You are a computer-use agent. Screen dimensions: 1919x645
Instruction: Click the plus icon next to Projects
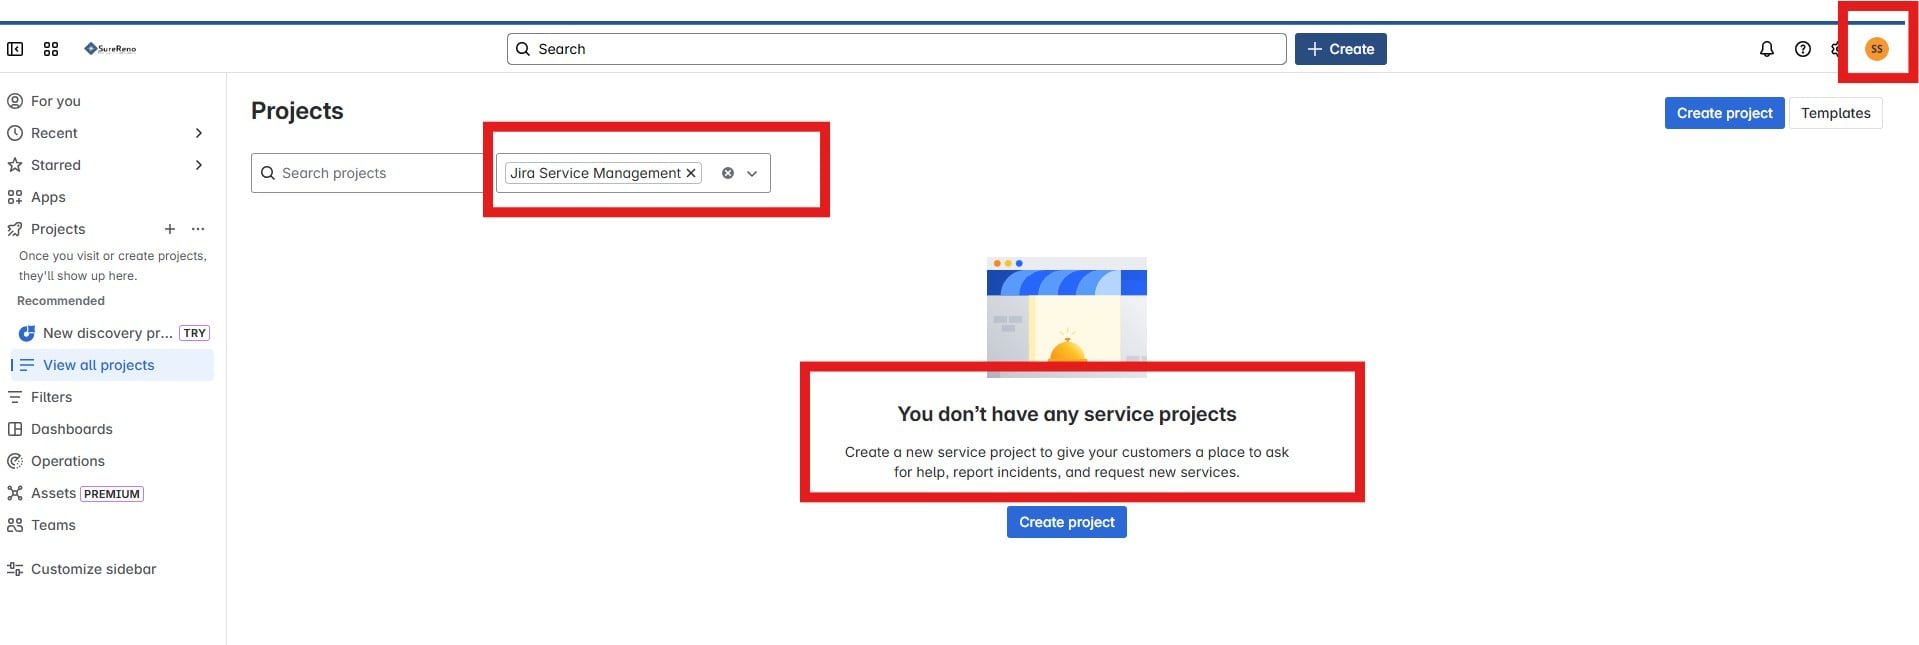(170, 229)
